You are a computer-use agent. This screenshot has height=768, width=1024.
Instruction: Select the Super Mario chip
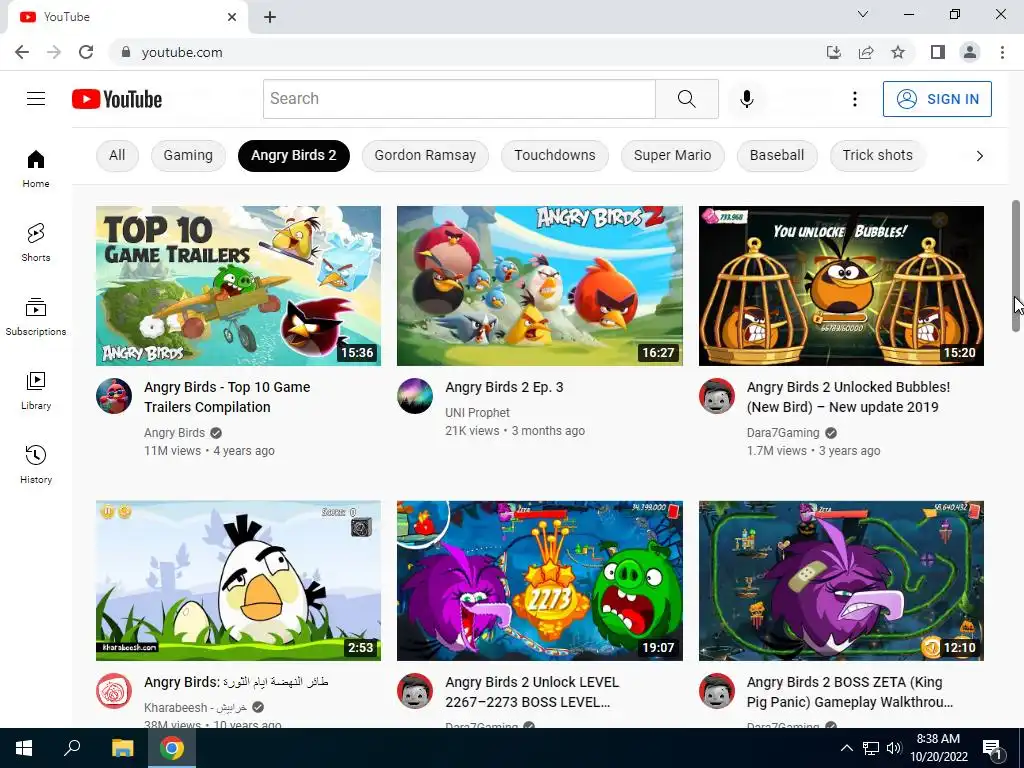tap(673, 155)
